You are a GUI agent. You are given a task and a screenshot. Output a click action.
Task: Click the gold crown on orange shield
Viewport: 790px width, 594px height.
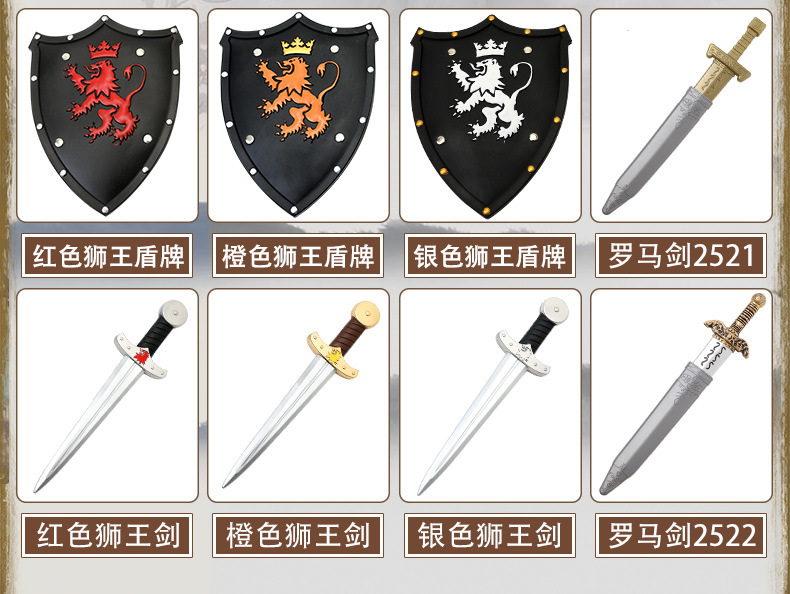(x=298, y=46)
